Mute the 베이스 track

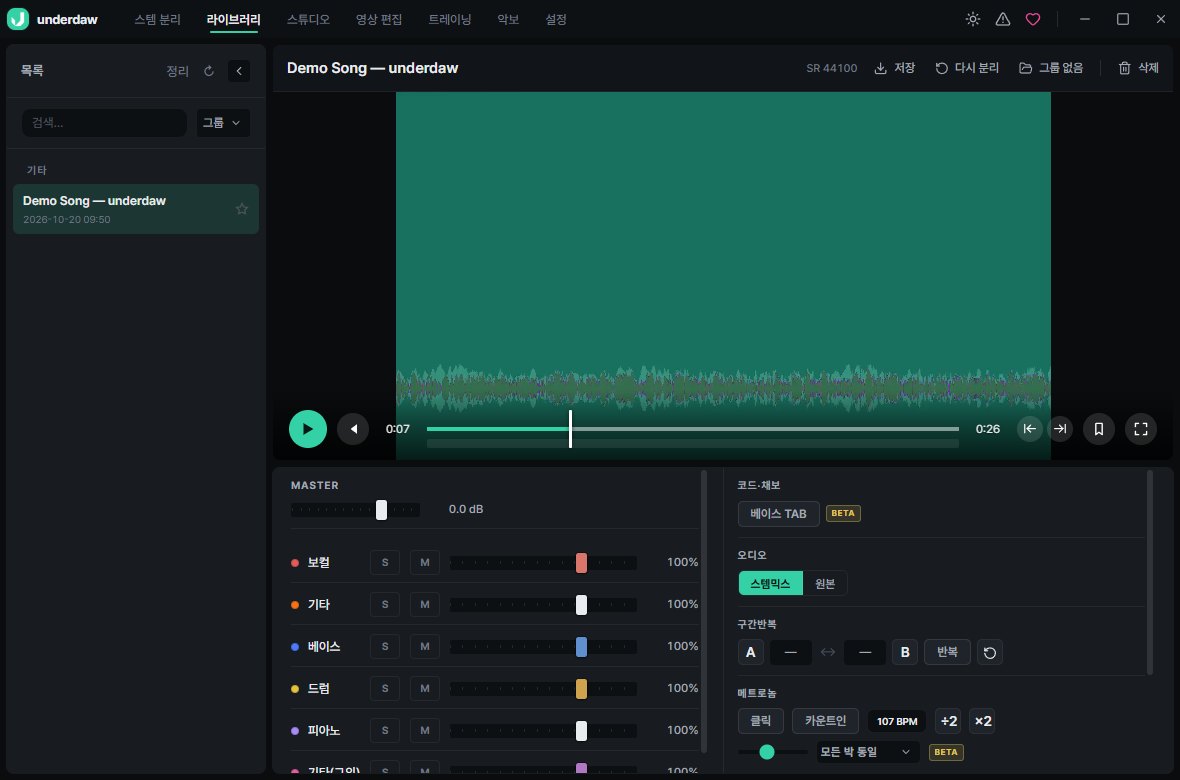[x=424, y=647]
